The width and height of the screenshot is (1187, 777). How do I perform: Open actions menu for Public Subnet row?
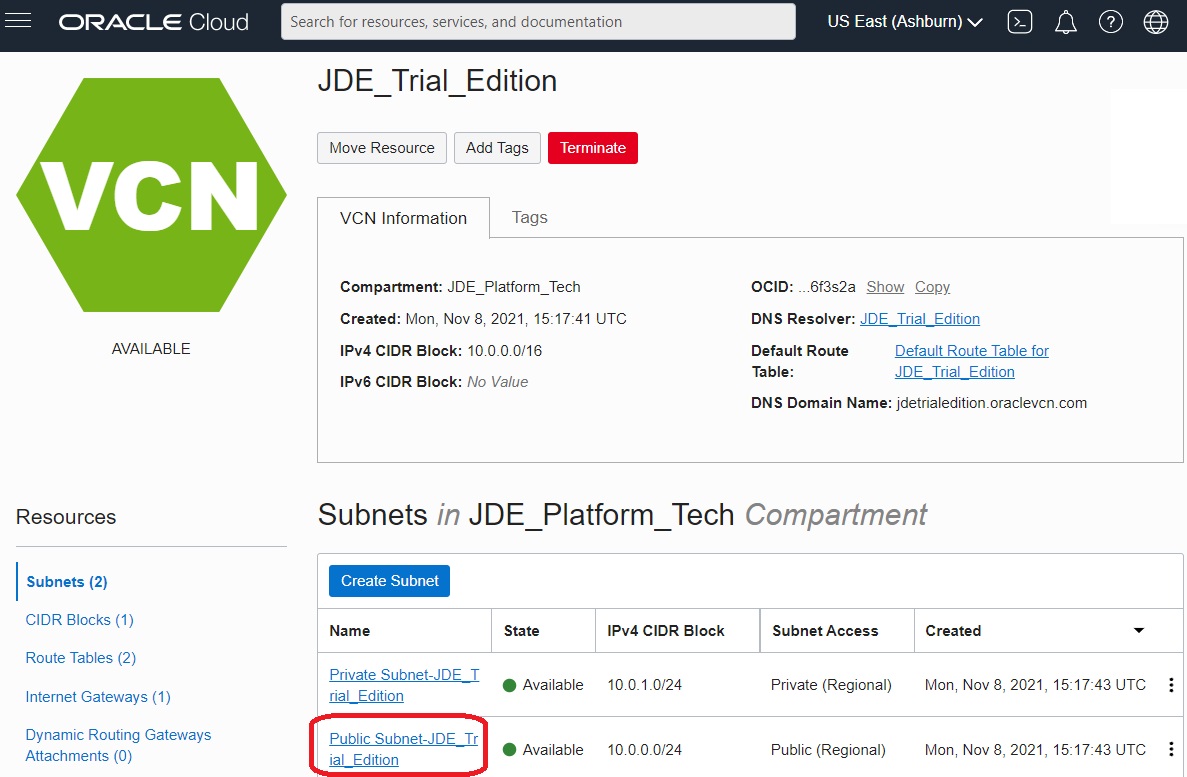[x=1171, y=749]
